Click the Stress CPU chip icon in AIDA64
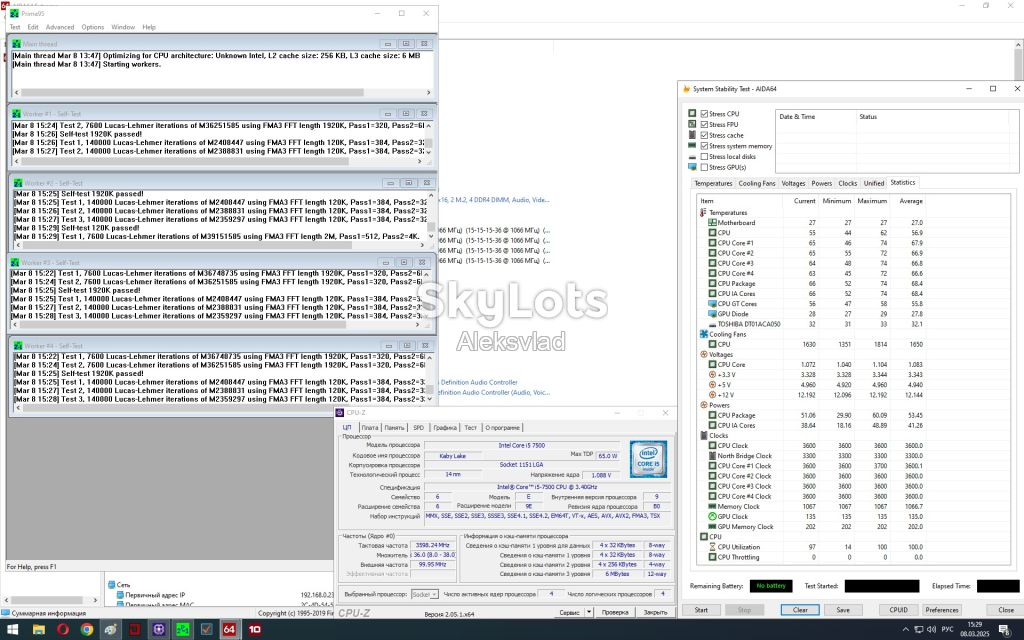Viewport: 1024px width, 640px height. click(692, 114)
